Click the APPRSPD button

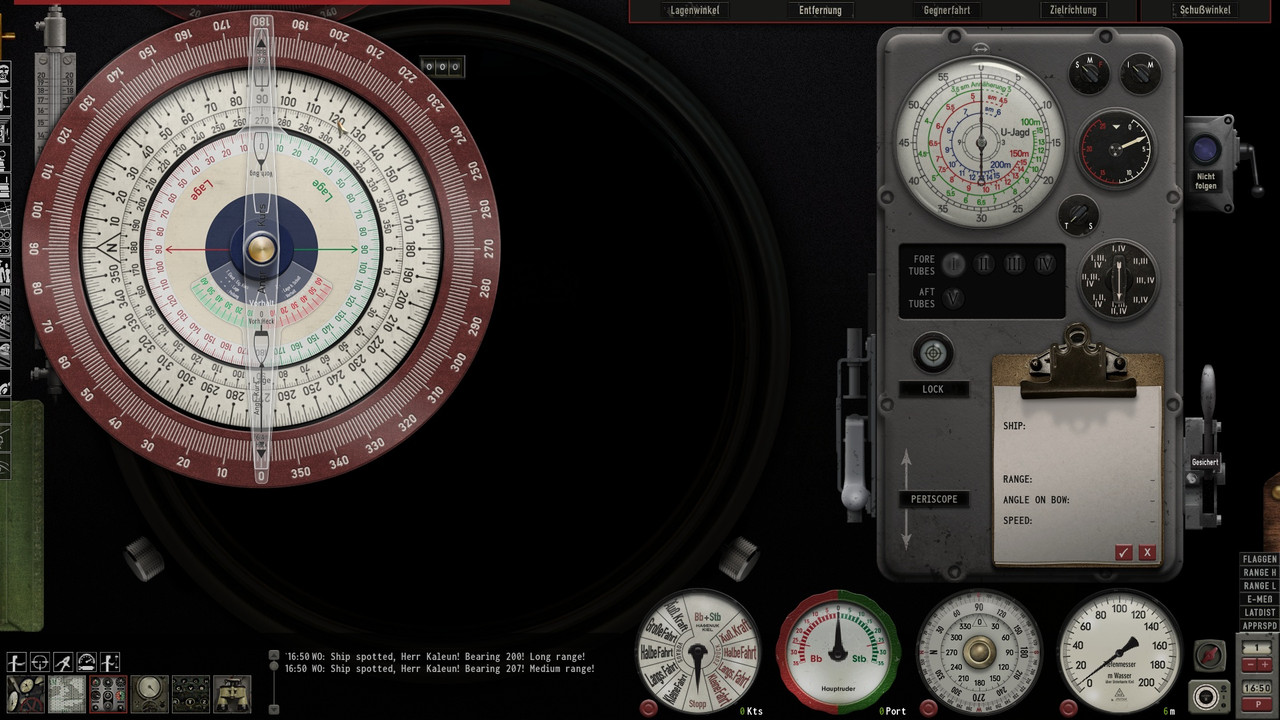(1259, 626)
